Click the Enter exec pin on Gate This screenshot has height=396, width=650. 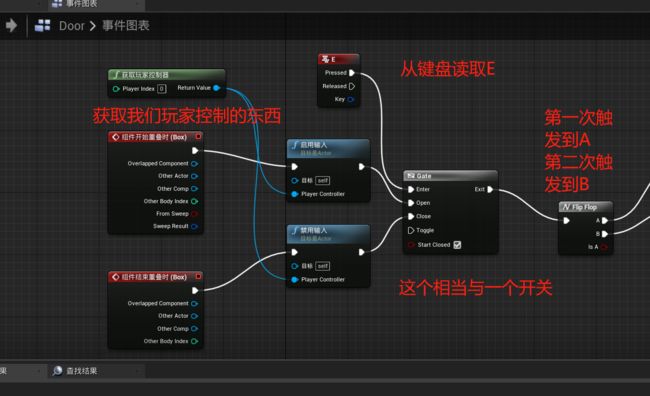tap(411, 189)
